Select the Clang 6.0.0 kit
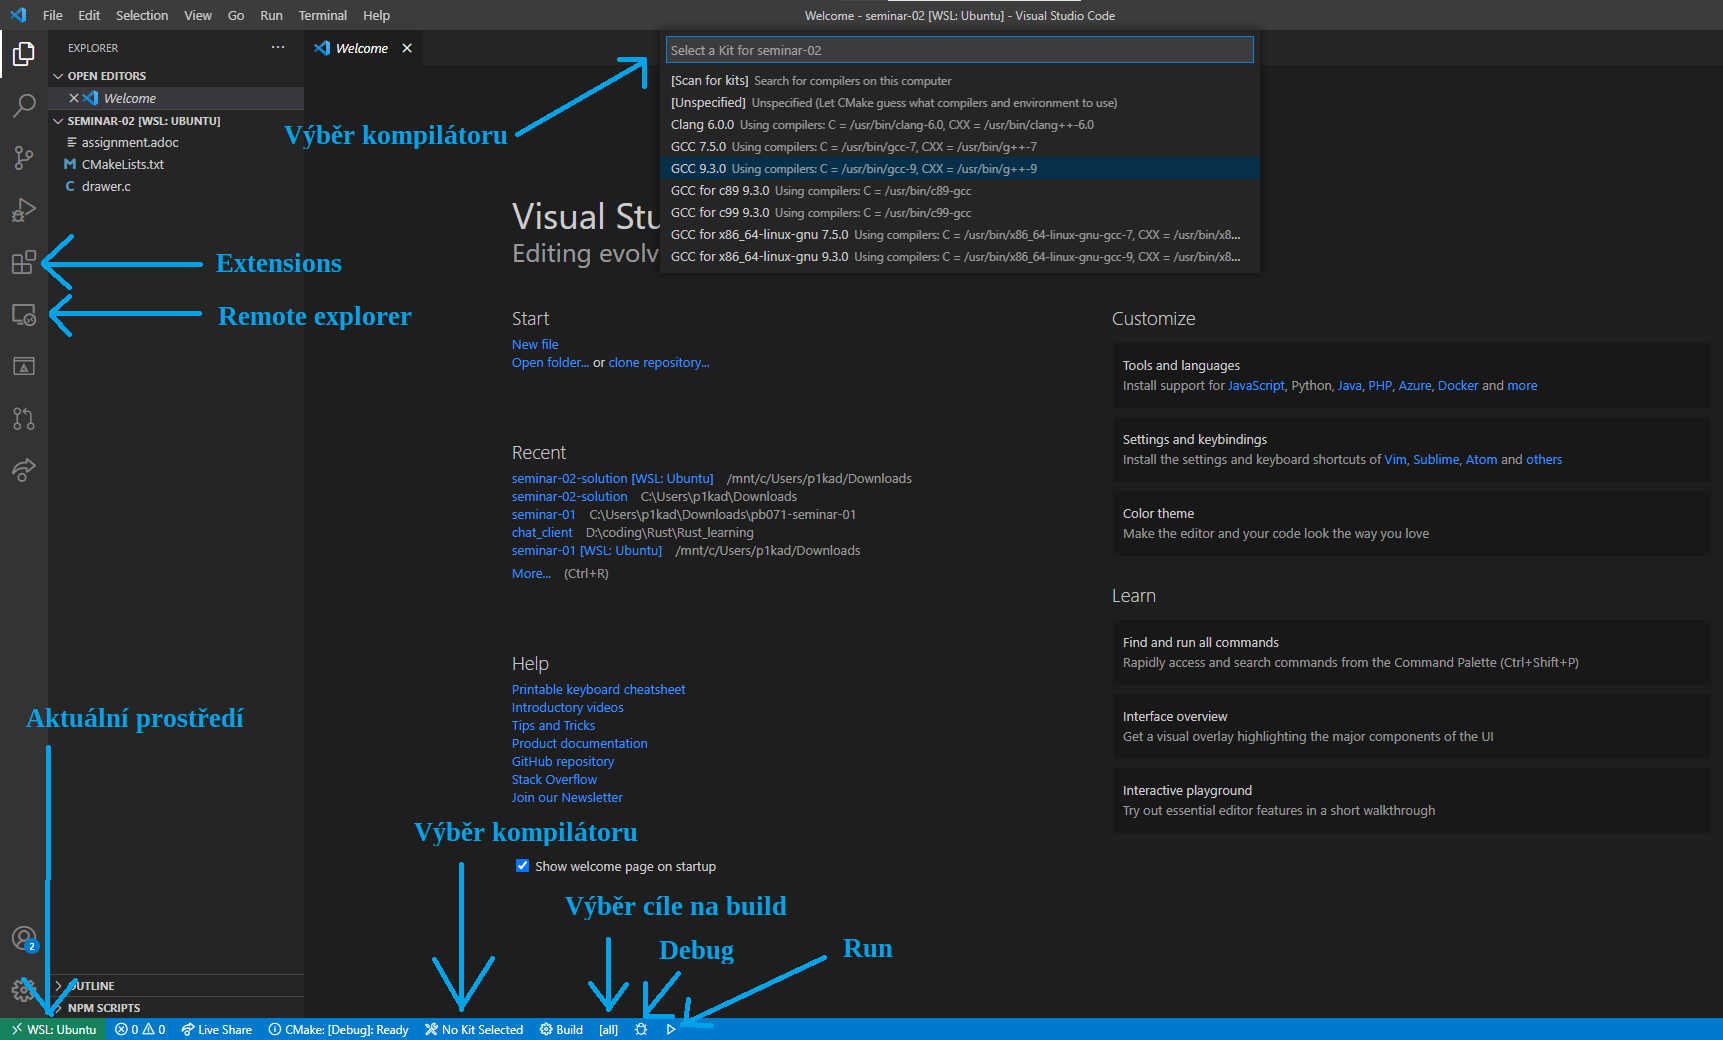 pos(960,125)
